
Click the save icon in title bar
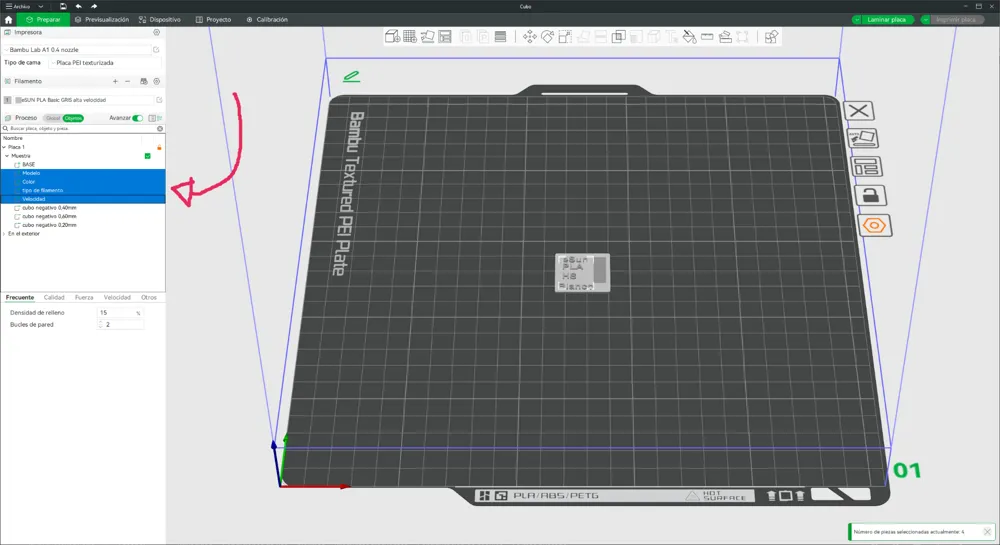(63, 6)
